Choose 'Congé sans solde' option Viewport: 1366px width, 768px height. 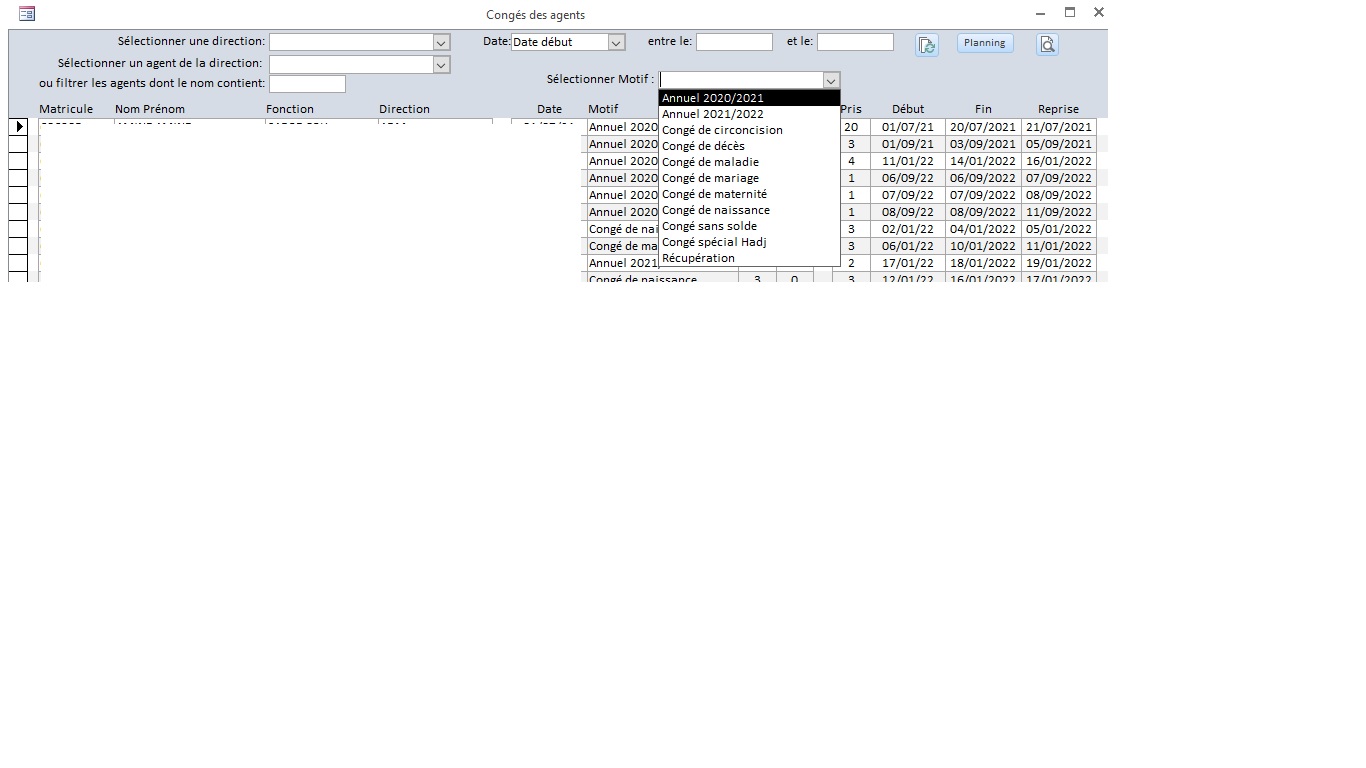coord(749,226)
